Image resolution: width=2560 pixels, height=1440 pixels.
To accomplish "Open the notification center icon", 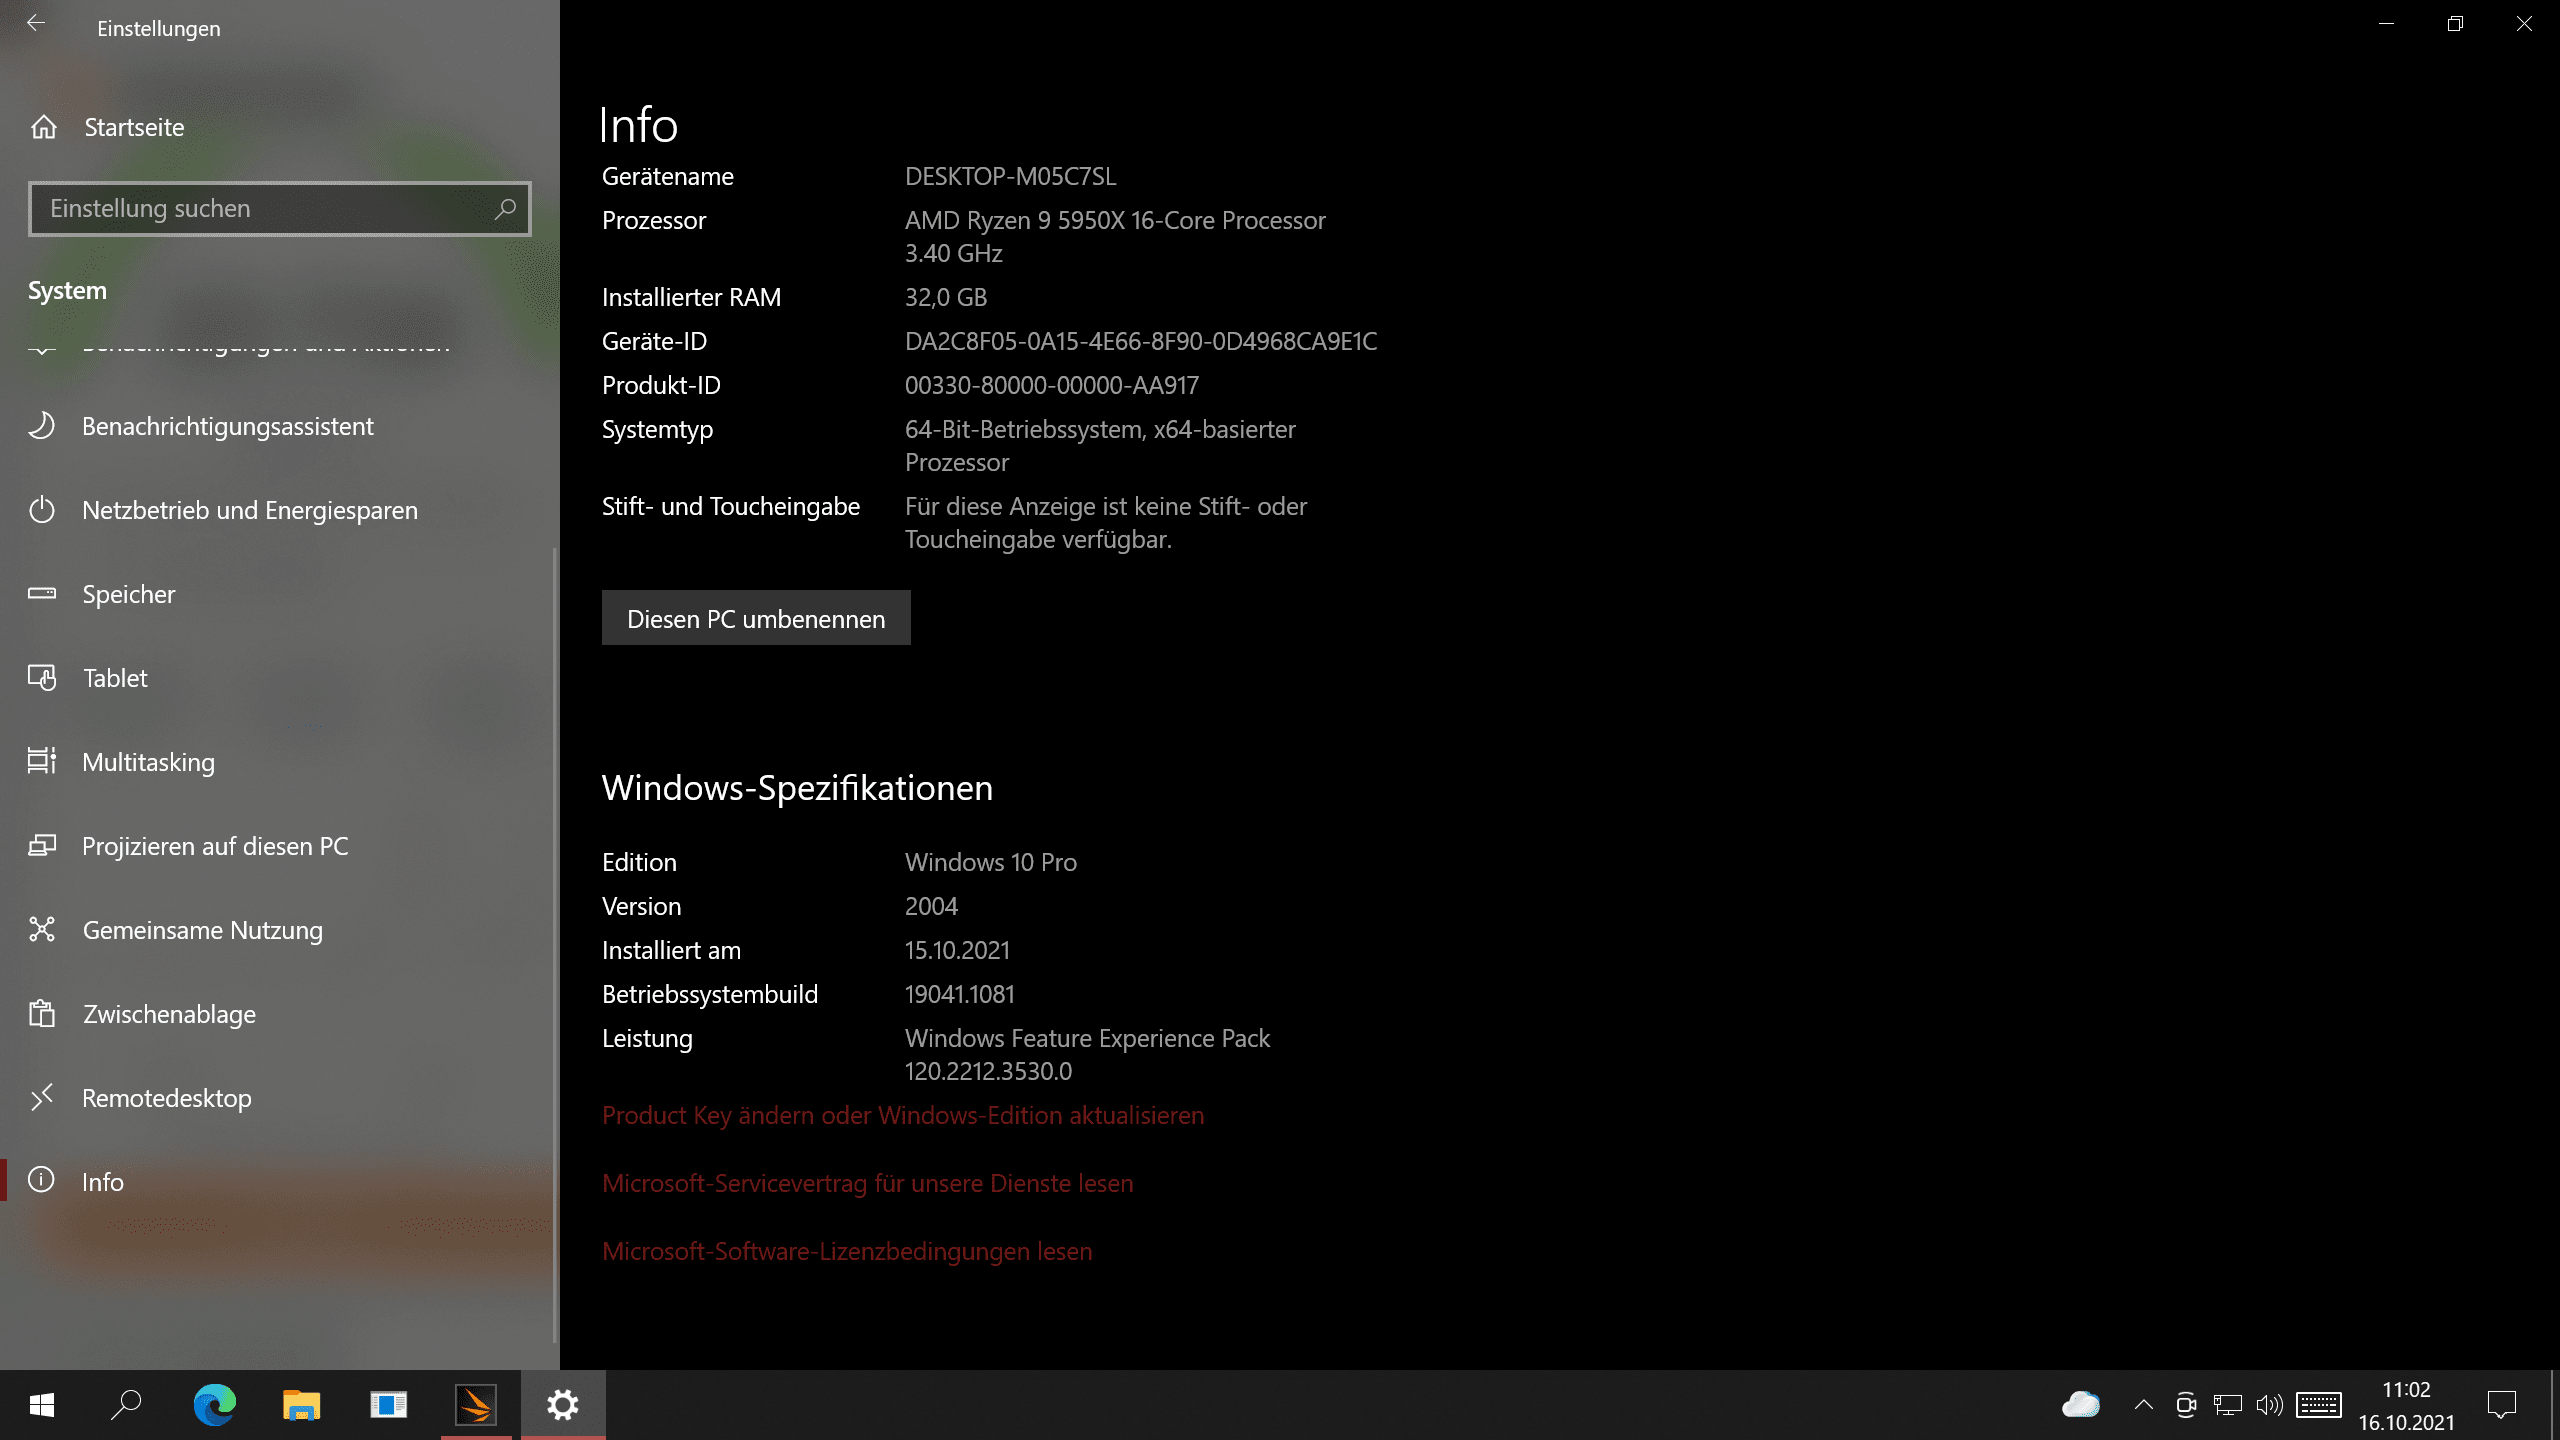I will [2502, 1405].
